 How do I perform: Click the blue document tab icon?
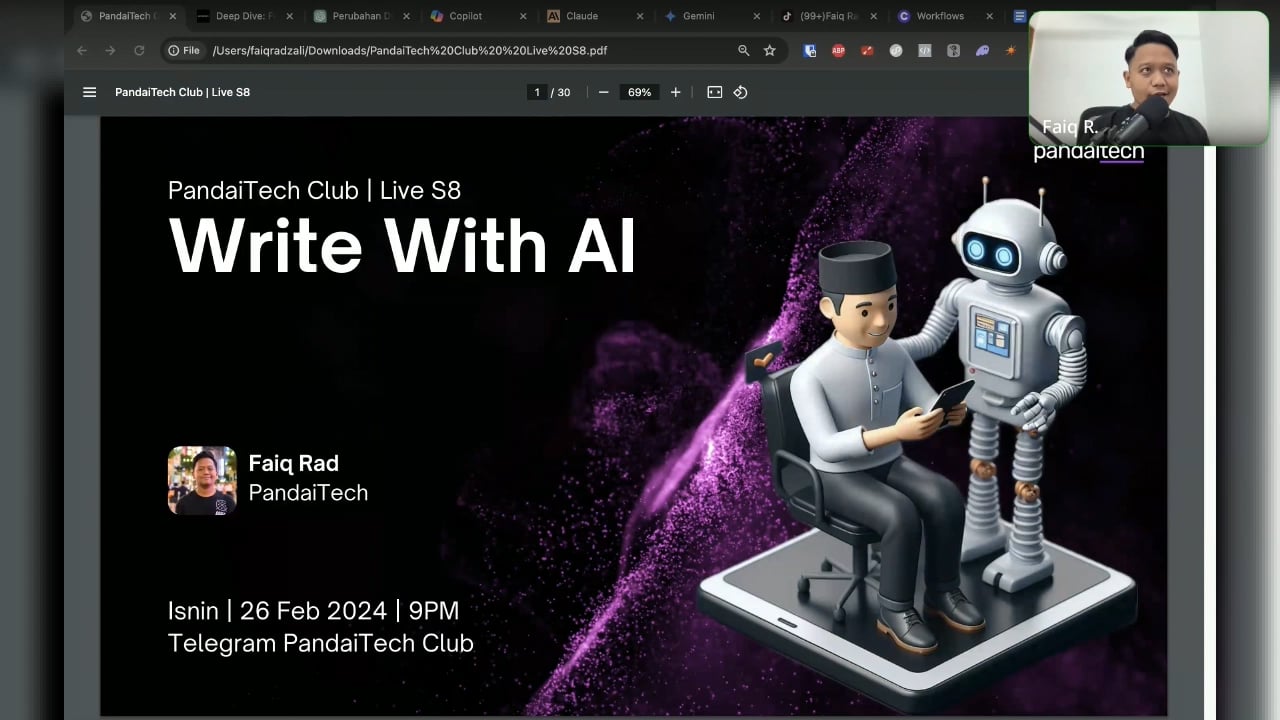[1020, 16]
